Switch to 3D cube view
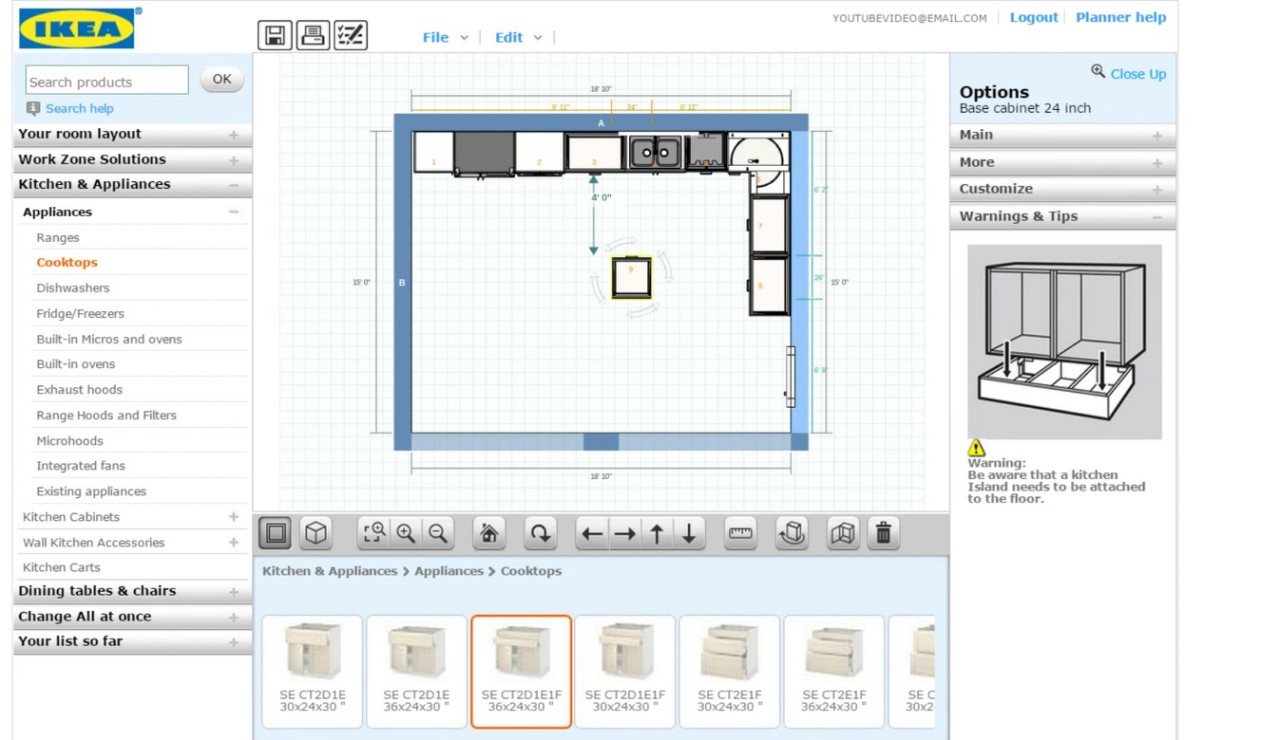The width and height of the screenshot is (1280, 740). (x=316, y=533)
